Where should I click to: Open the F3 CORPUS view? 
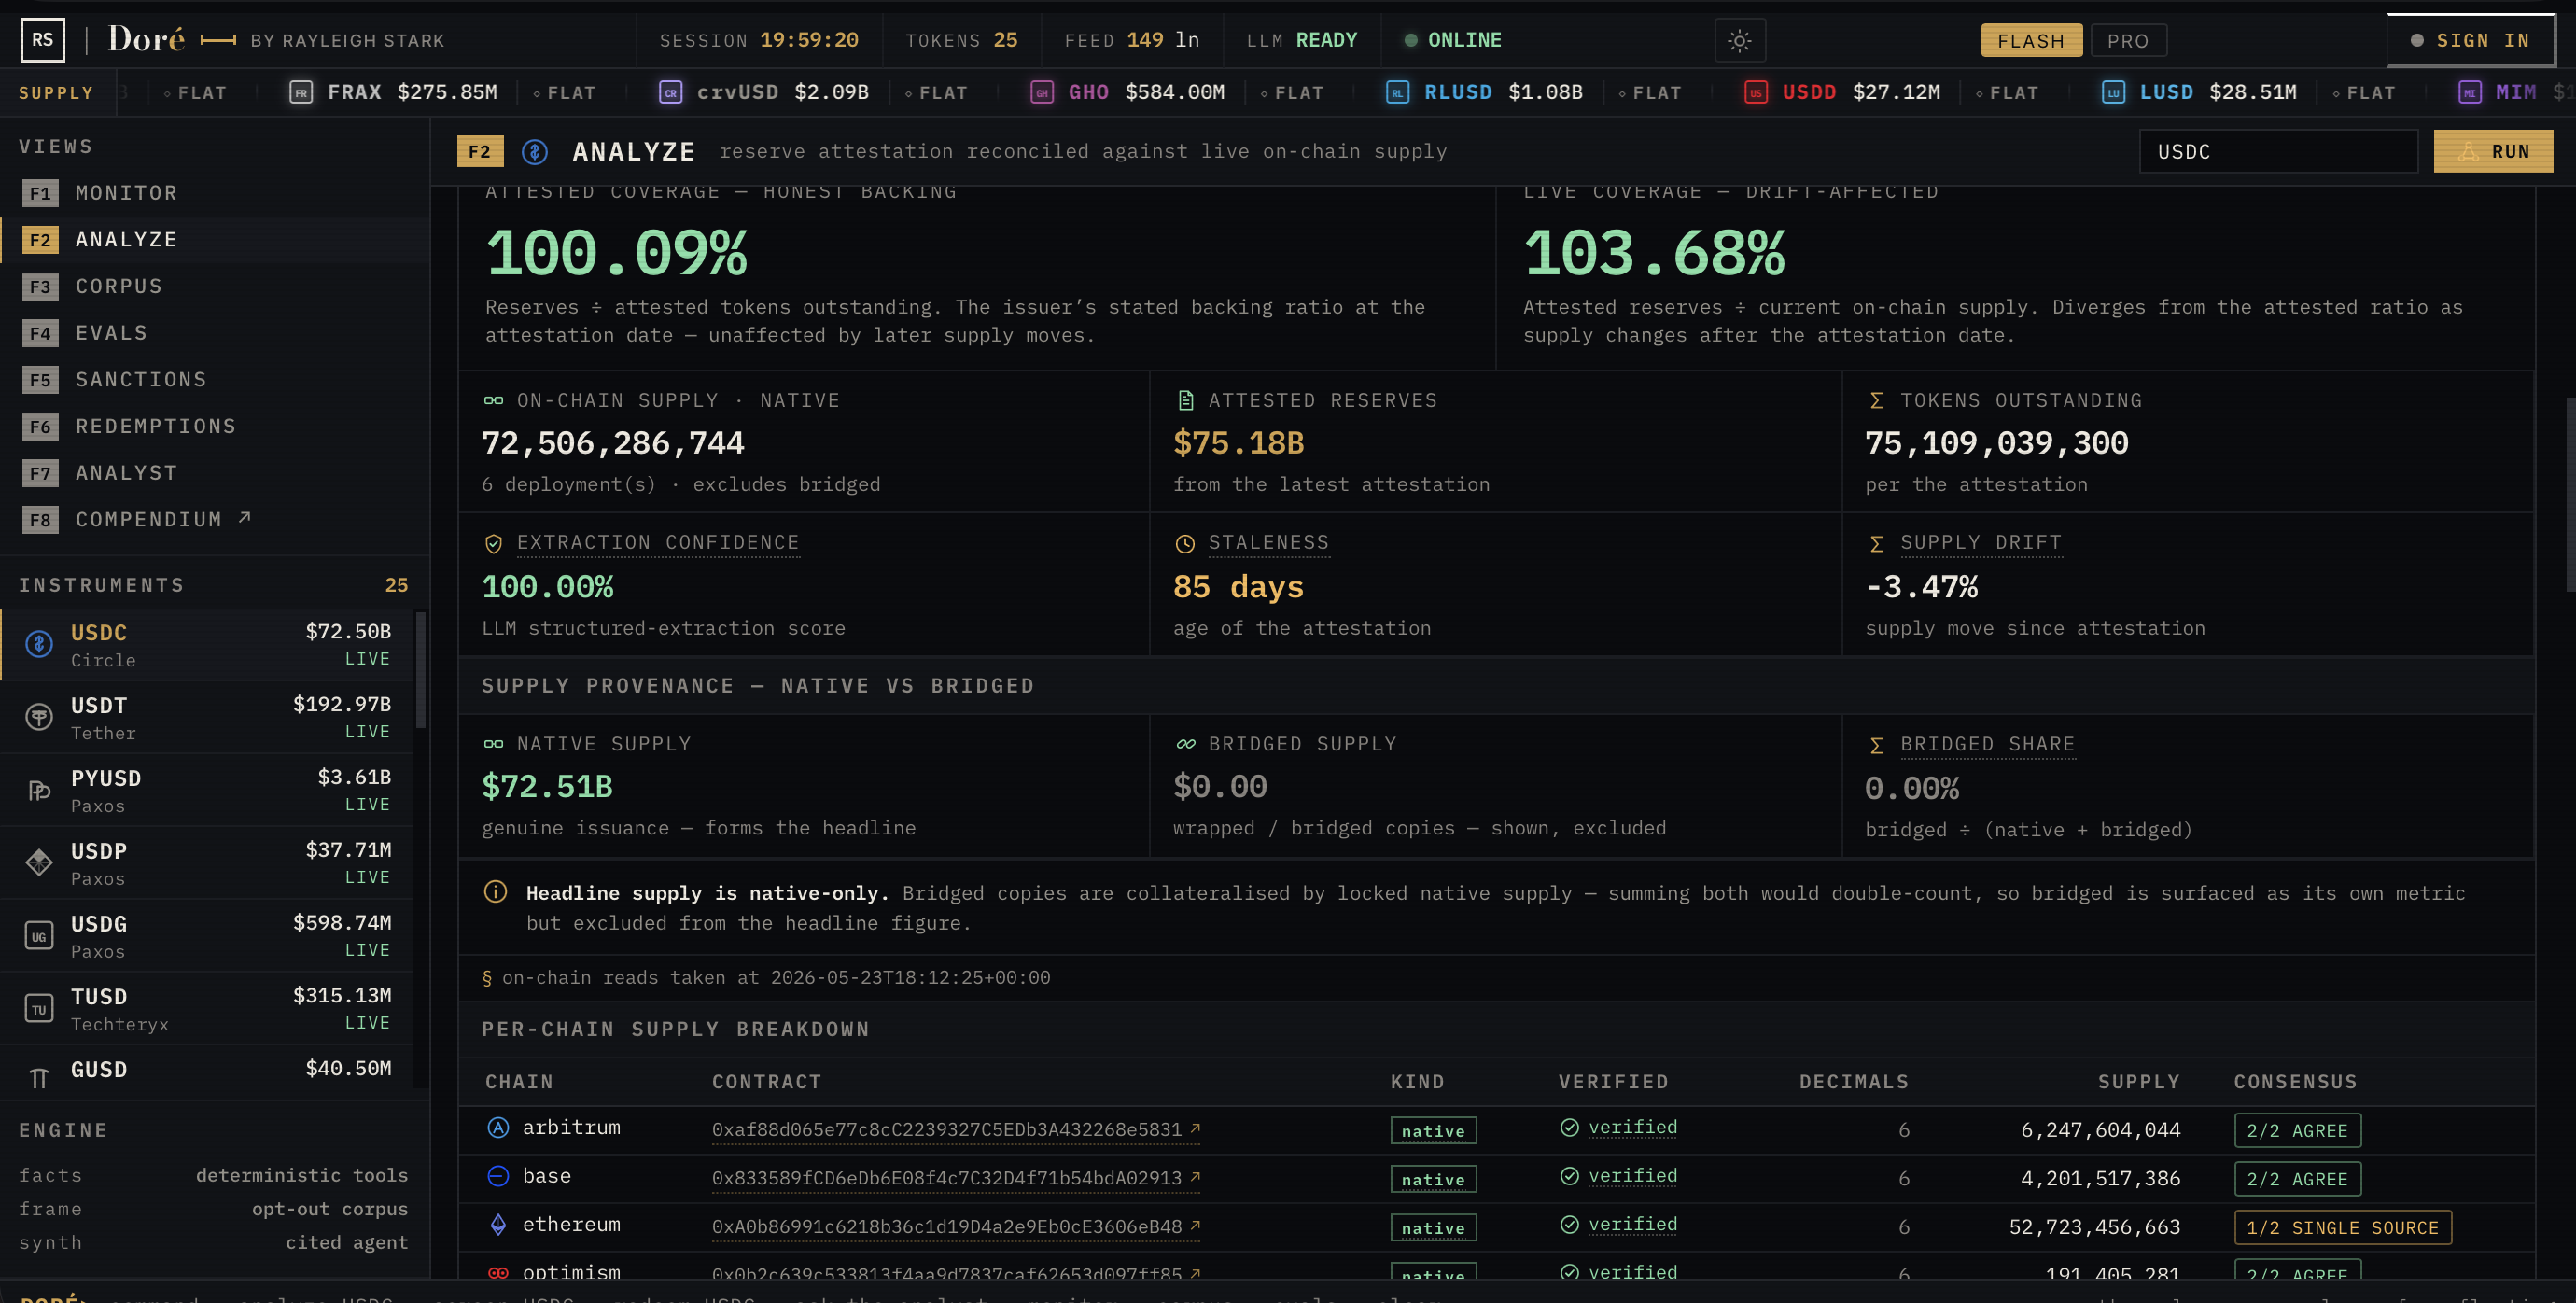tap(215, 287)
